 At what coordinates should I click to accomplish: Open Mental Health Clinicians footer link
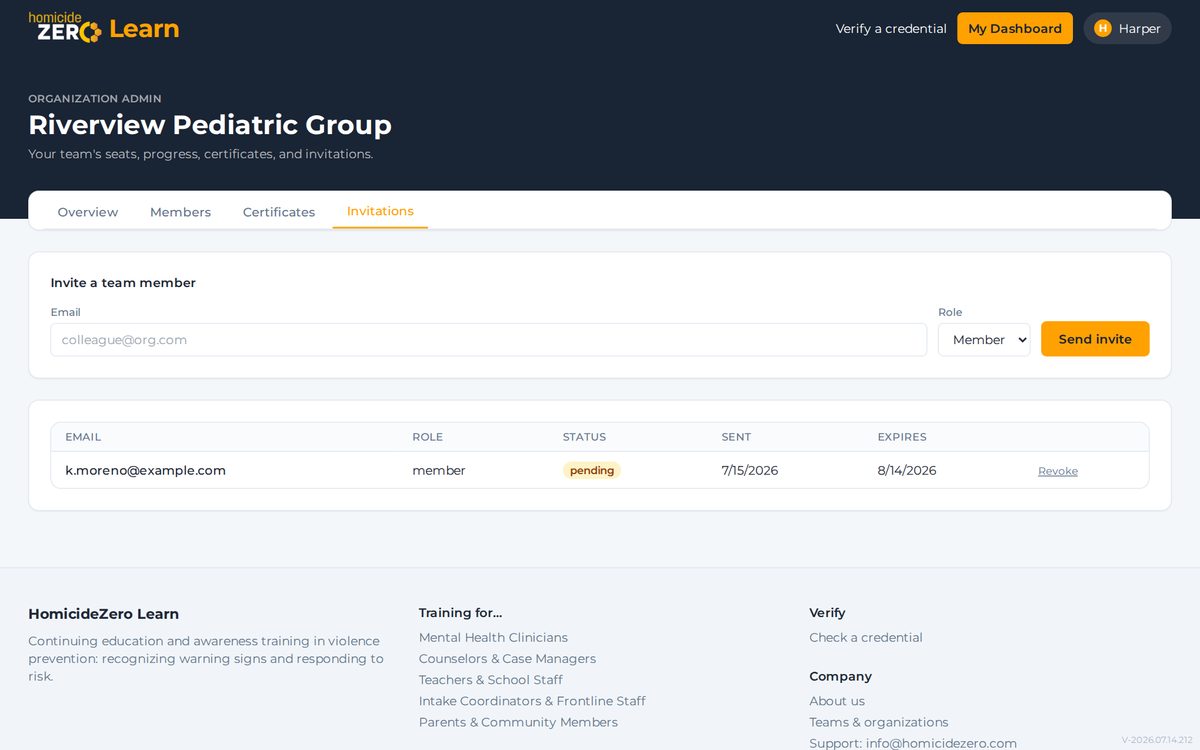[493, 637]
